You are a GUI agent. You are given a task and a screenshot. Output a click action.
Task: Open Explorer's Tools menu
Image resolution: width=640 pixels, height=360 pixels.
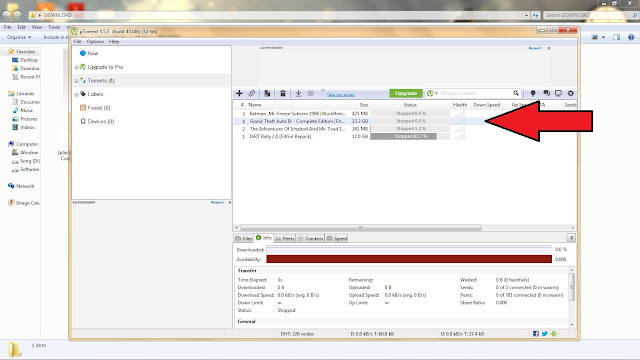click(x=54, y=27)
